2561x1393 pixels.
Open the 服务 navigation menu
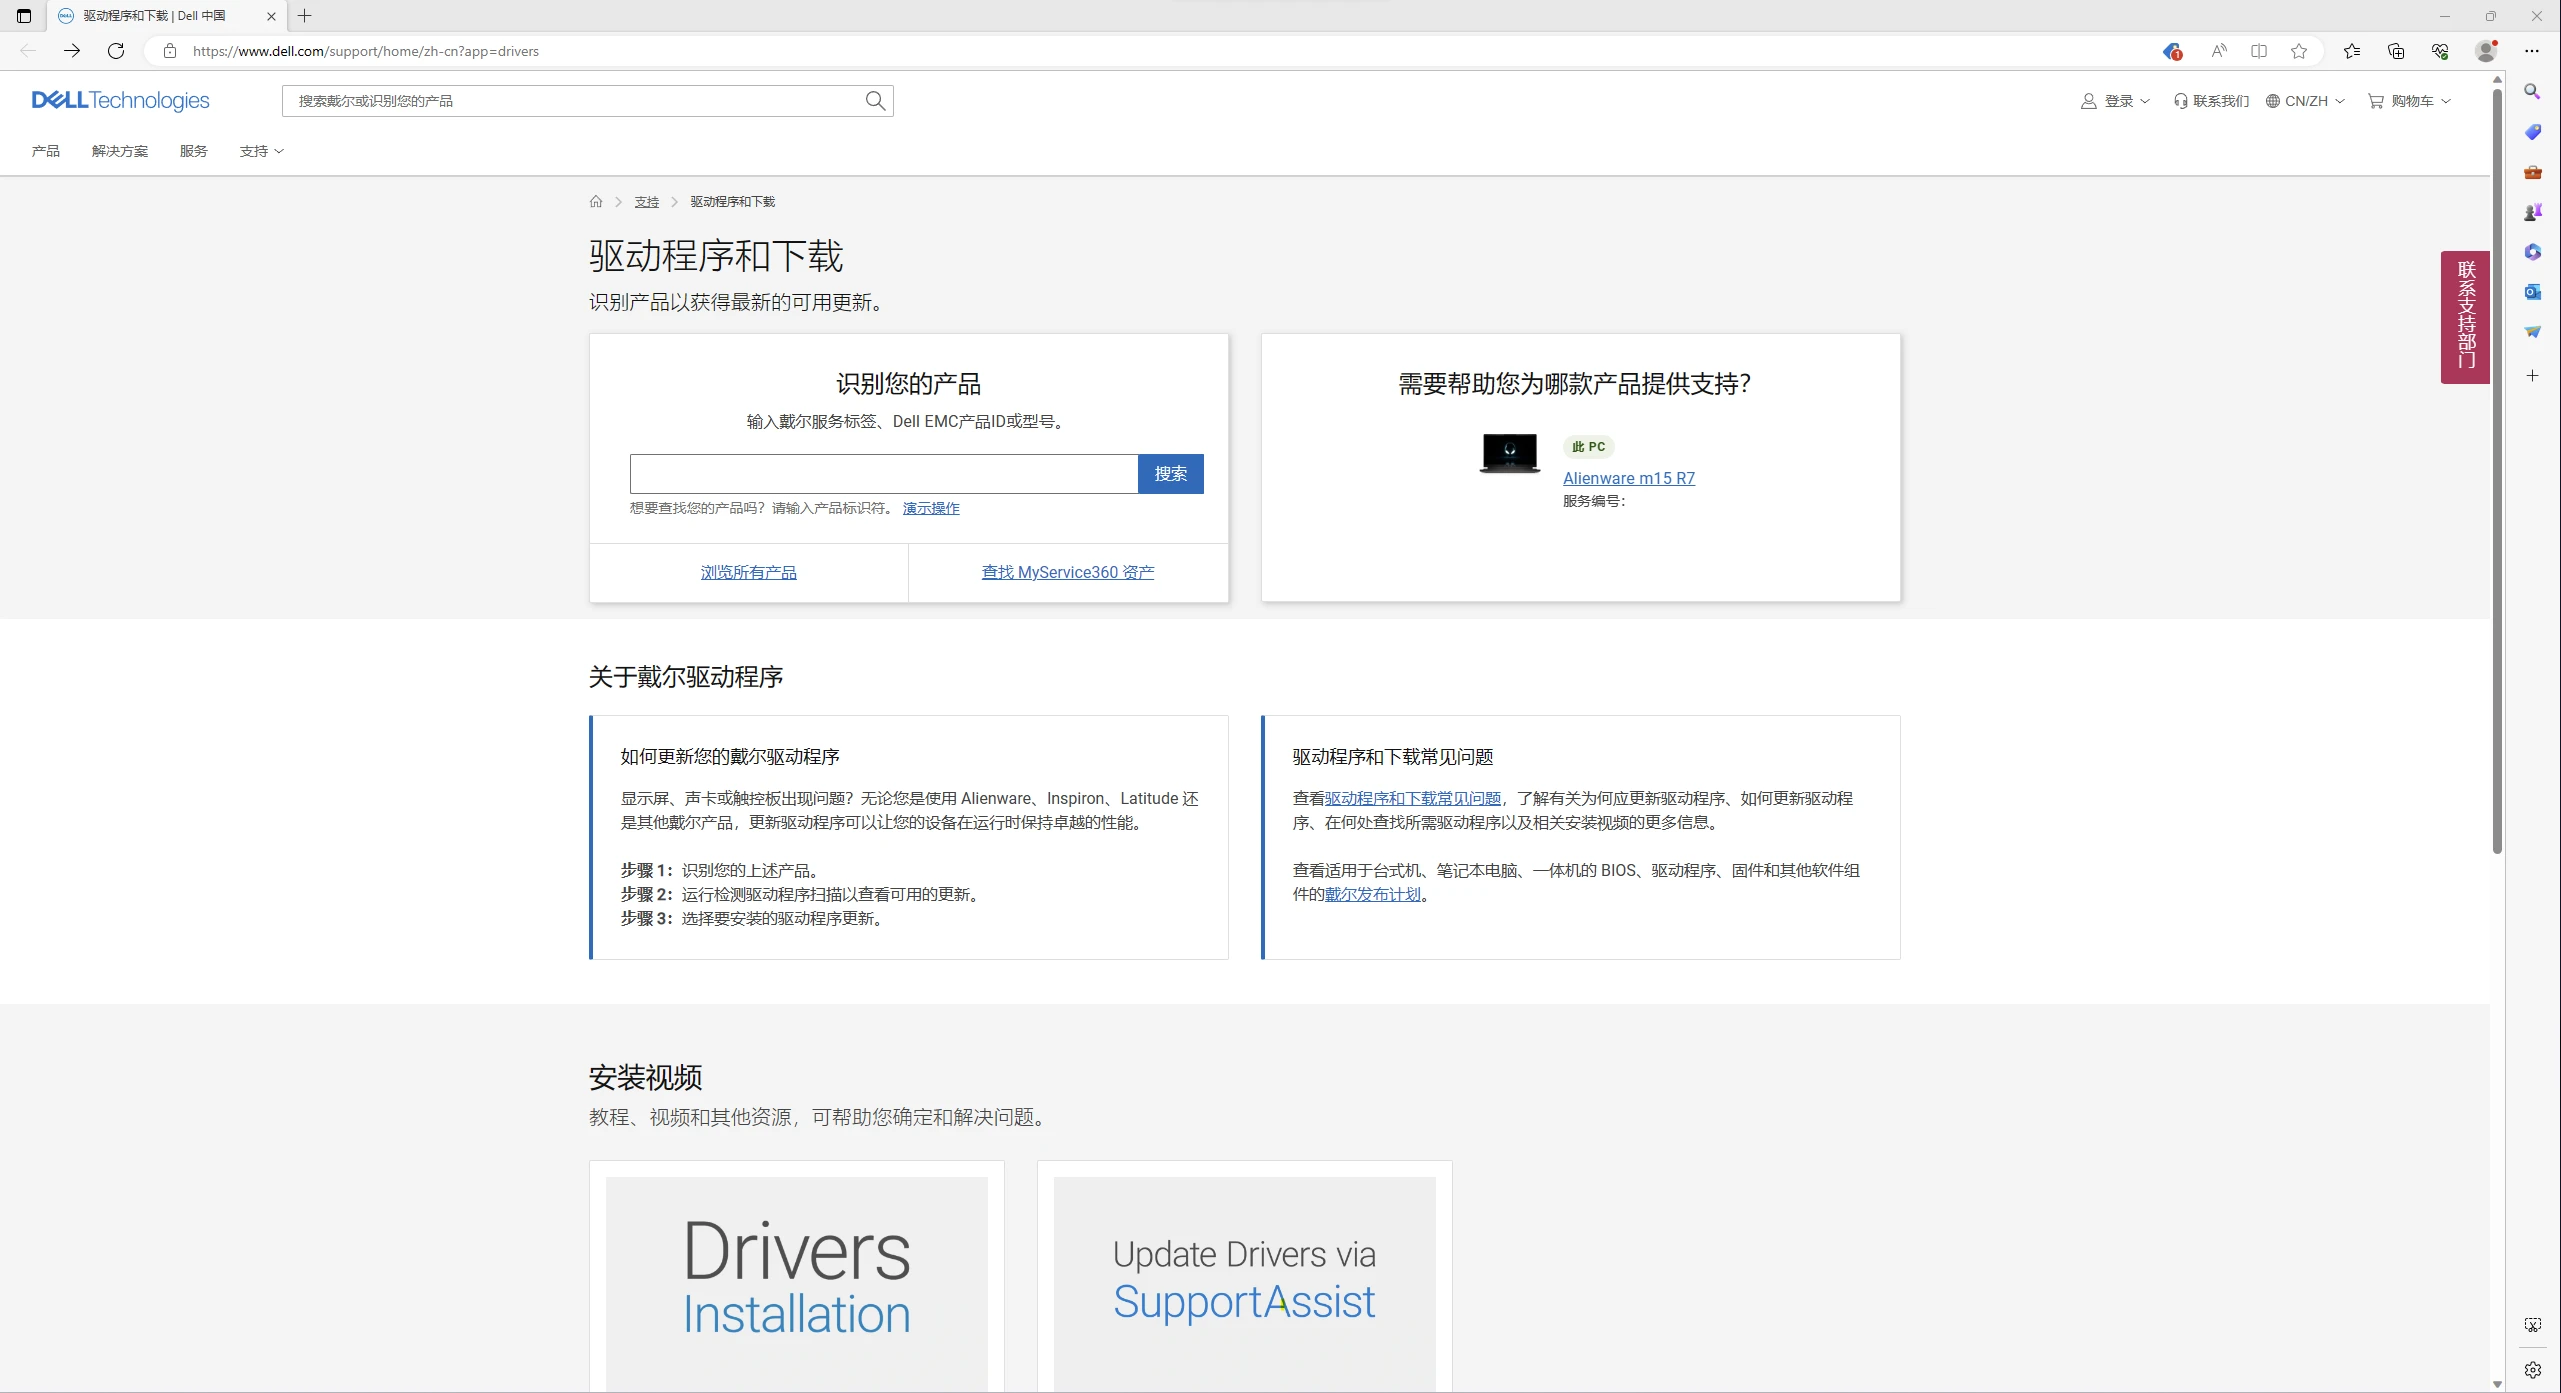(x=194, y=151)
